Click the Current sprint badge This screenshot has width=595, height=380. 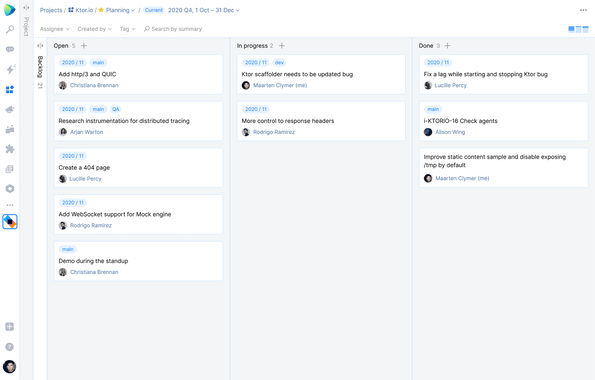(x=154, y=10)
